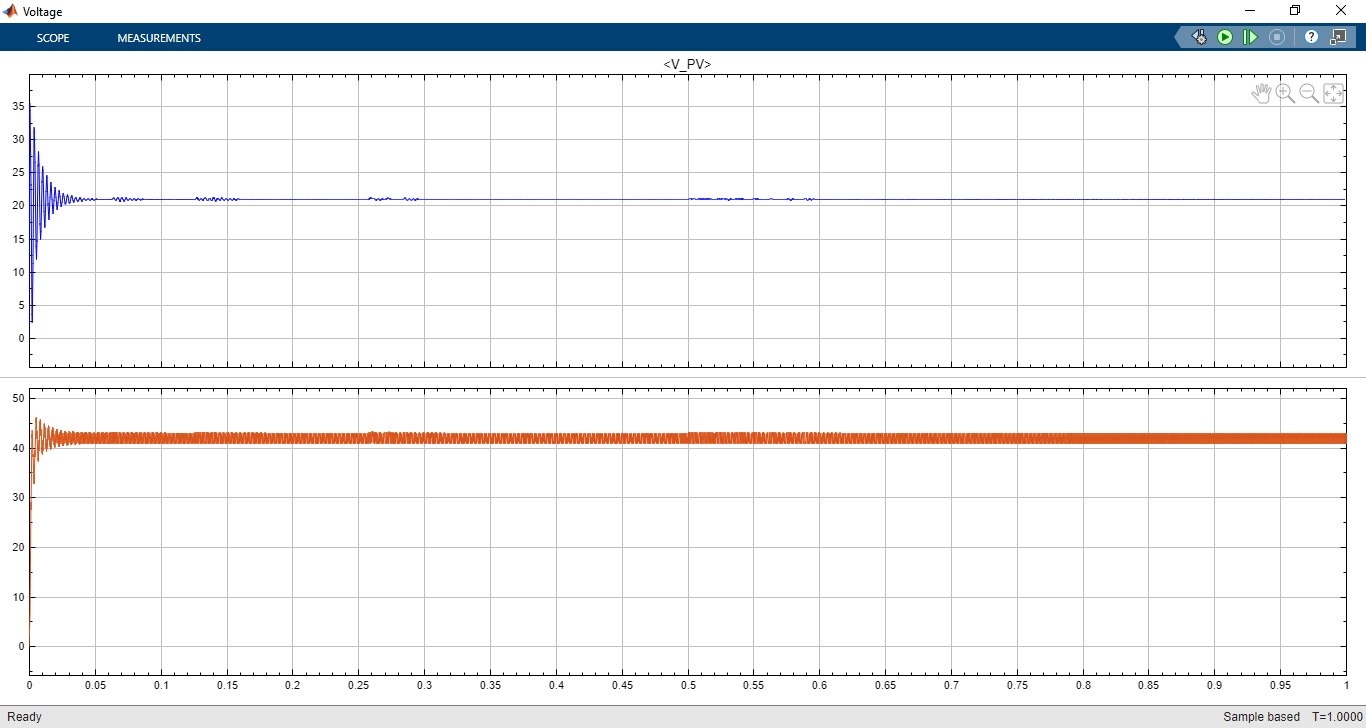1366x728 pixels.
Task: Activate the zoom in magnifier on axes
Action: point(1286,93)
